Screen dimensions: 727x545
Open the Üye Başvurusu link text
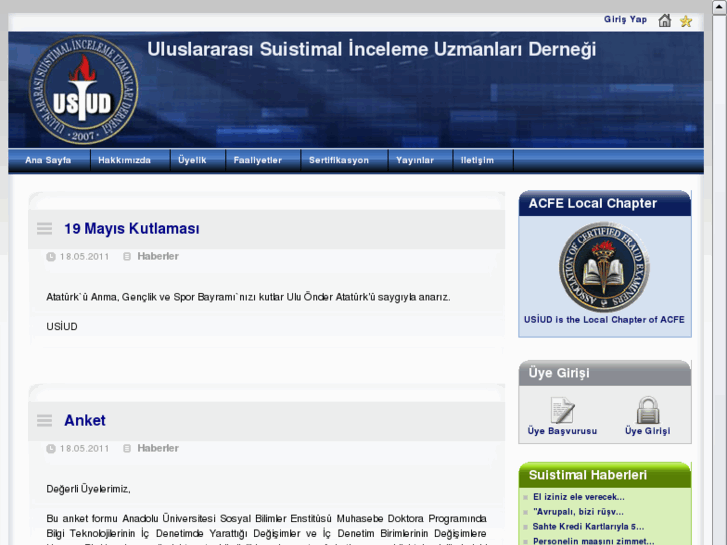pos(562,431)
